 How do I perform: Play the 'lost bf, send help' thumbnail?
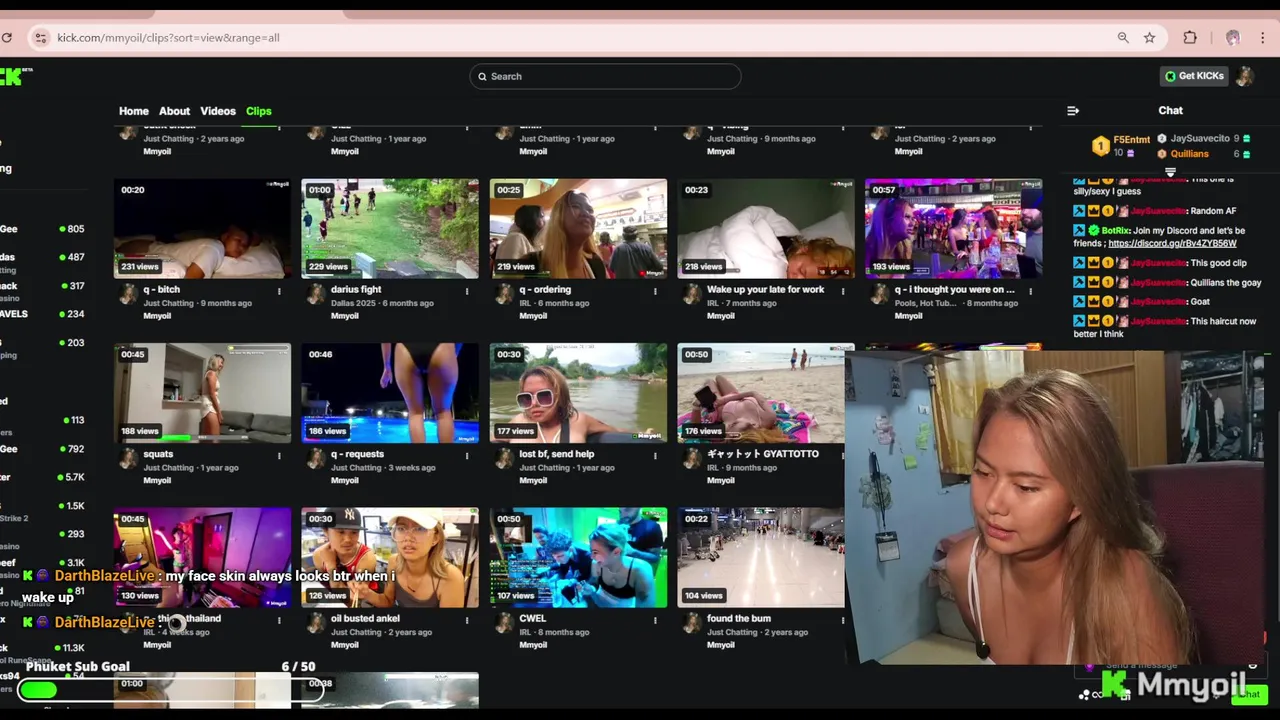(x=578, y=393)
